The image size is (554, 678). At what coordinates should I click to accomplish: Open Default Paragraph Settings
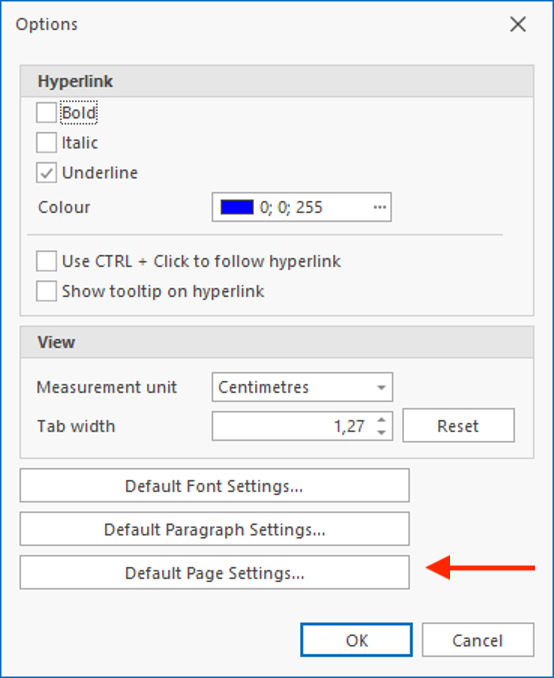click(x=215, y=529)
